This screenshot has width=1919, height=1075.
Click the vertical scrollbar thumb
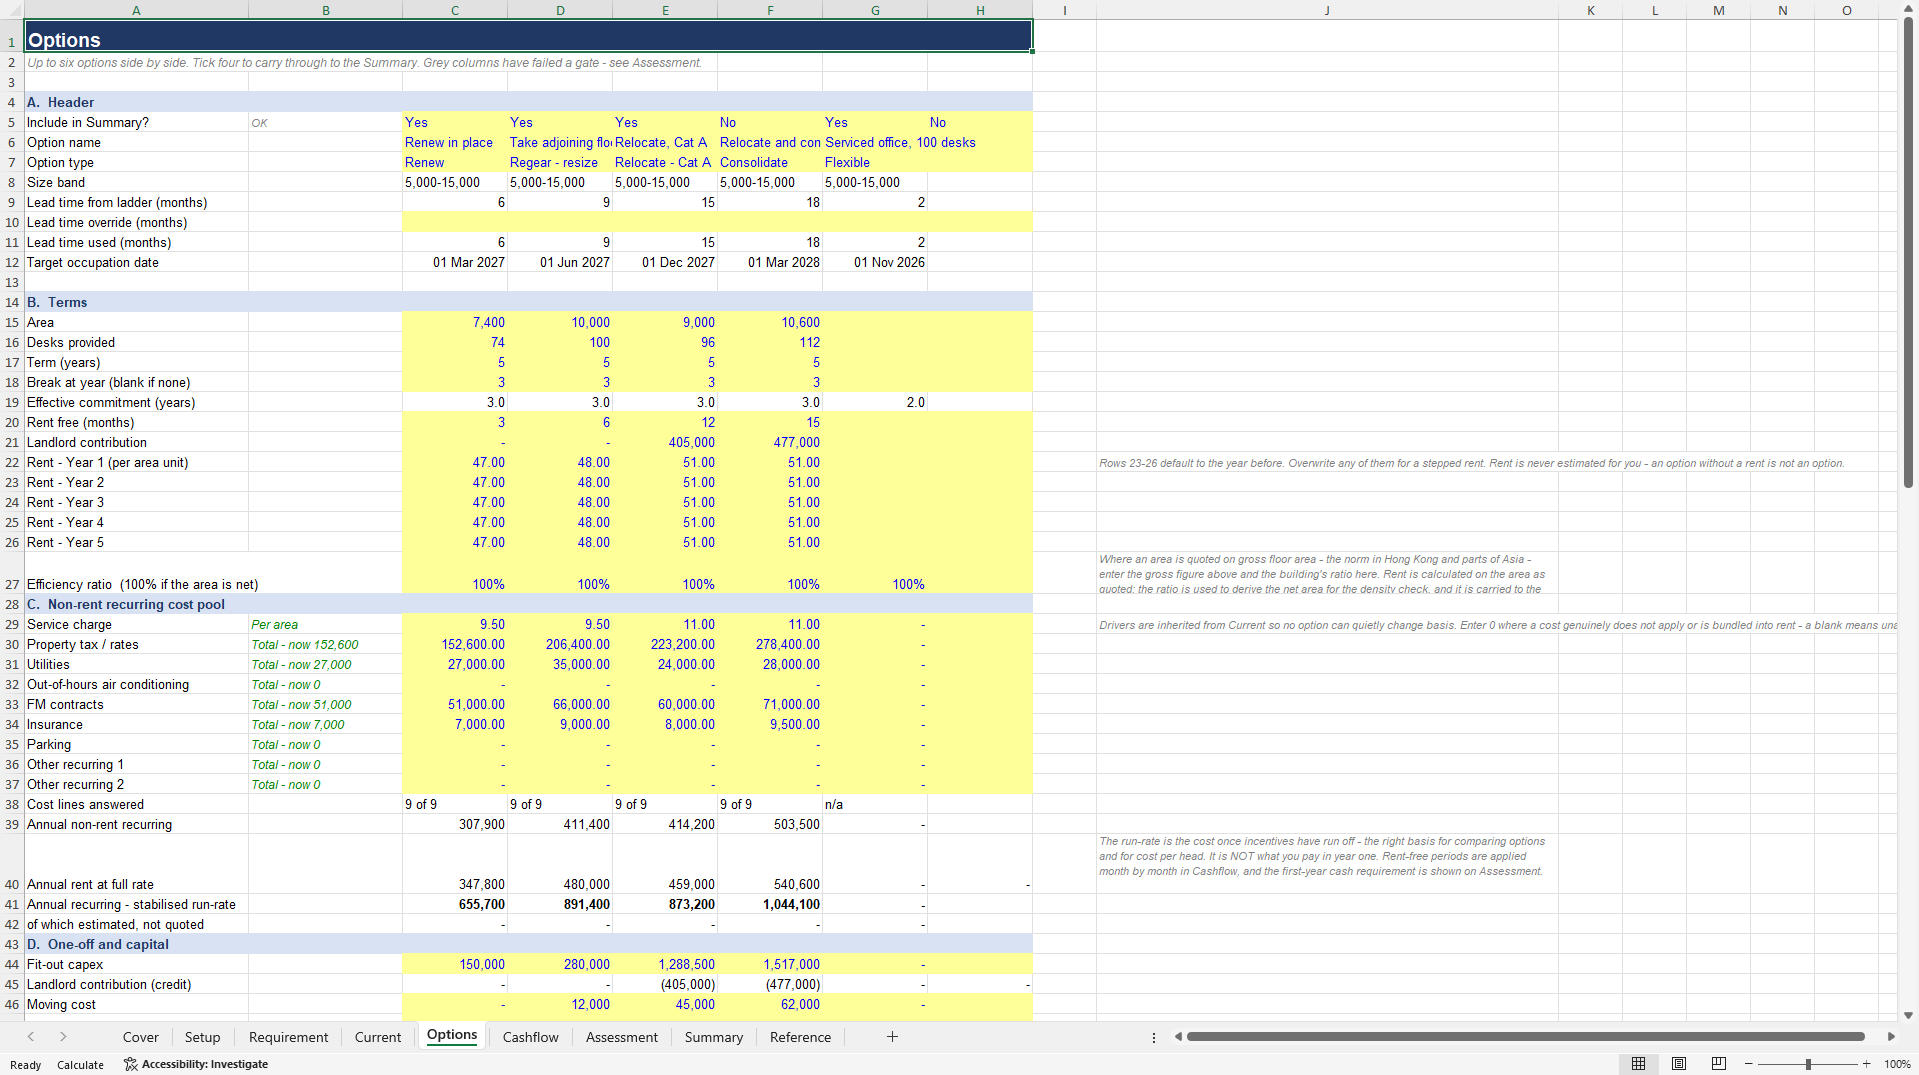pyautogui.click(x=1908, y=253)
